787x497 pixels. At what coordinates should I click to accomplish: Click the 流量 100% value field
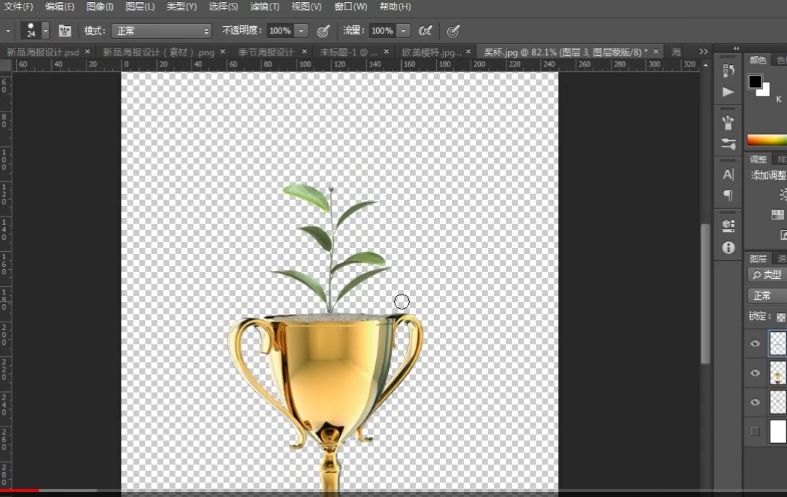pos(382,31)
